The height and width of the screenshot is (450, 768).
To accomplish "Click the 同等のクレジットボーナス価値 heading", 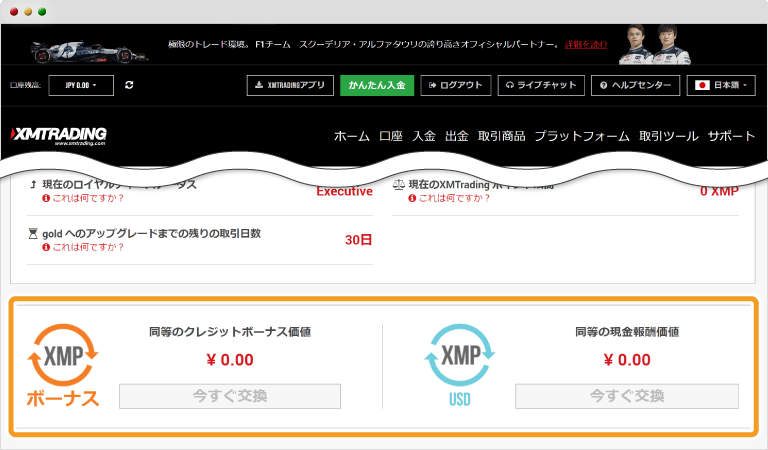I will 230,332.
